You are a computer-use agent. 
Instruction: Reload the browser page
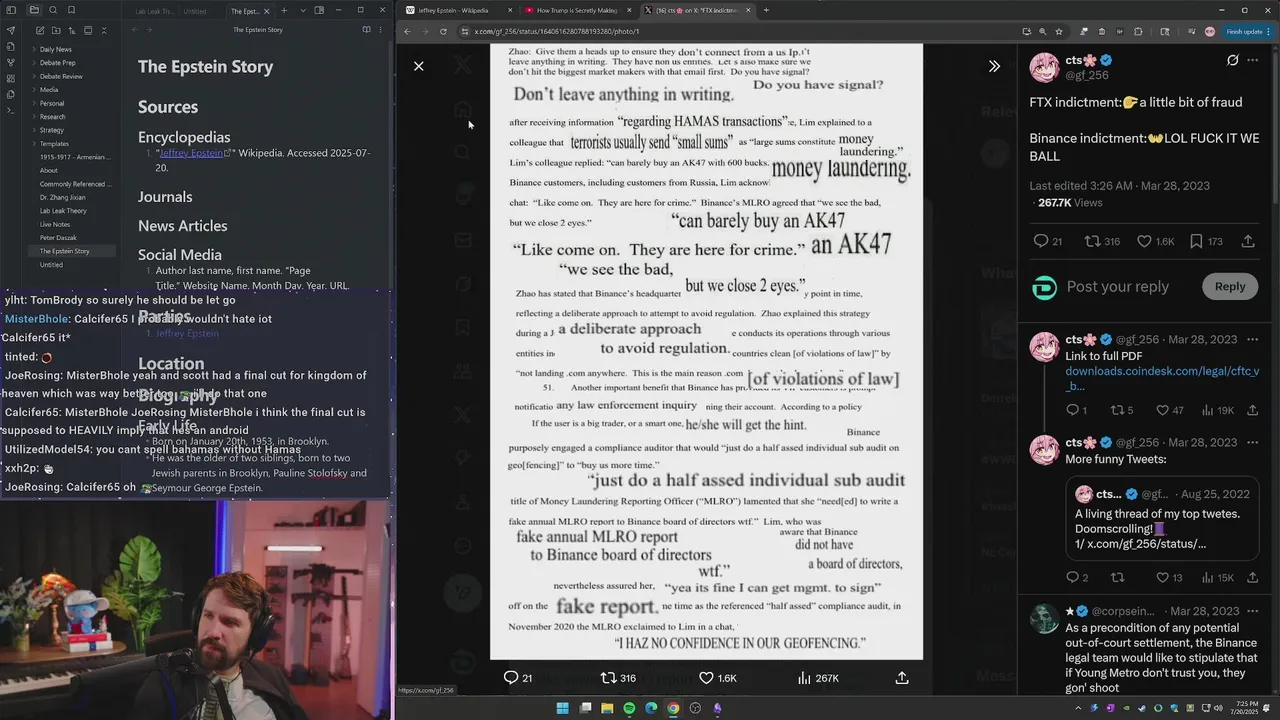coord(443,31)
